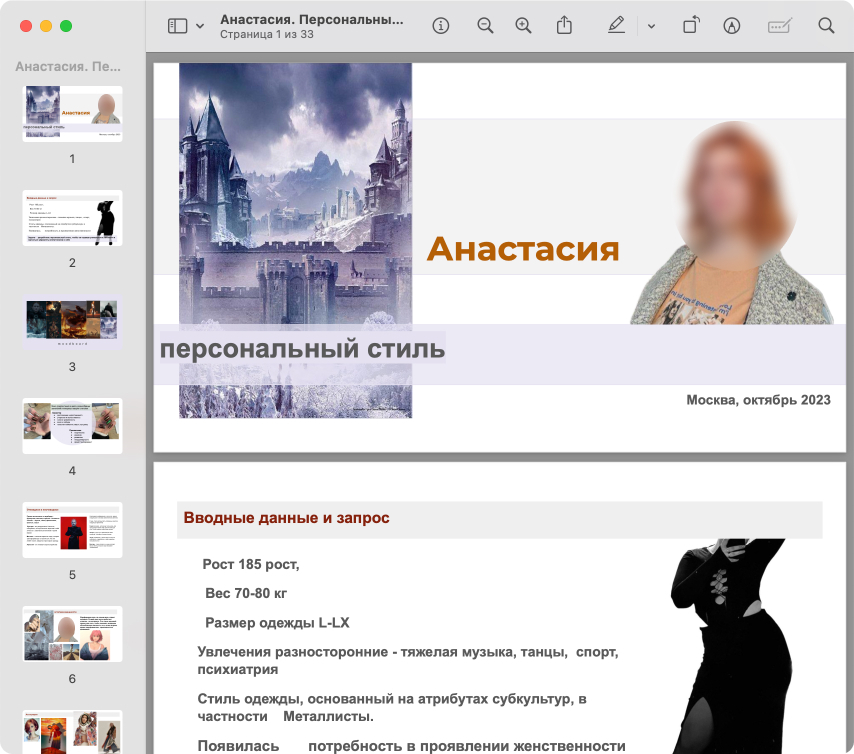Expand the sidebar view options chevron
This screenshot has width=854, height=754.
click(x=200, y=26)
